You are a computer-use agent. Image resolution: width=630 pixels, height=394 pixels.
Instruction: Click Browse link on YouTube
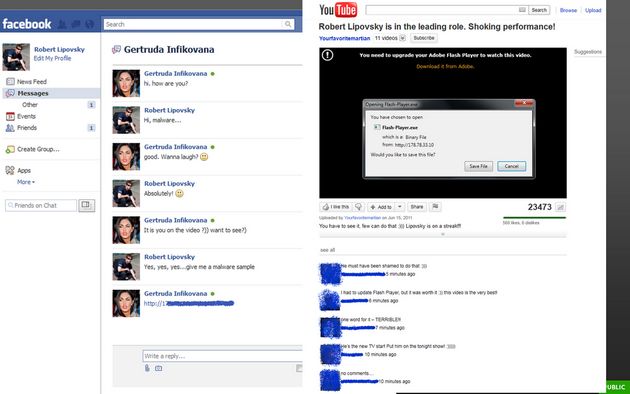(568, 10)
